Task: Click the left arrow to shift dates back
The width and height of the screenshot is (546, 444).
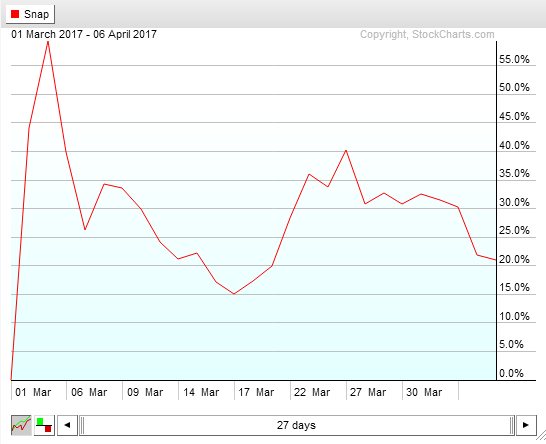Action: pos(67,425)
